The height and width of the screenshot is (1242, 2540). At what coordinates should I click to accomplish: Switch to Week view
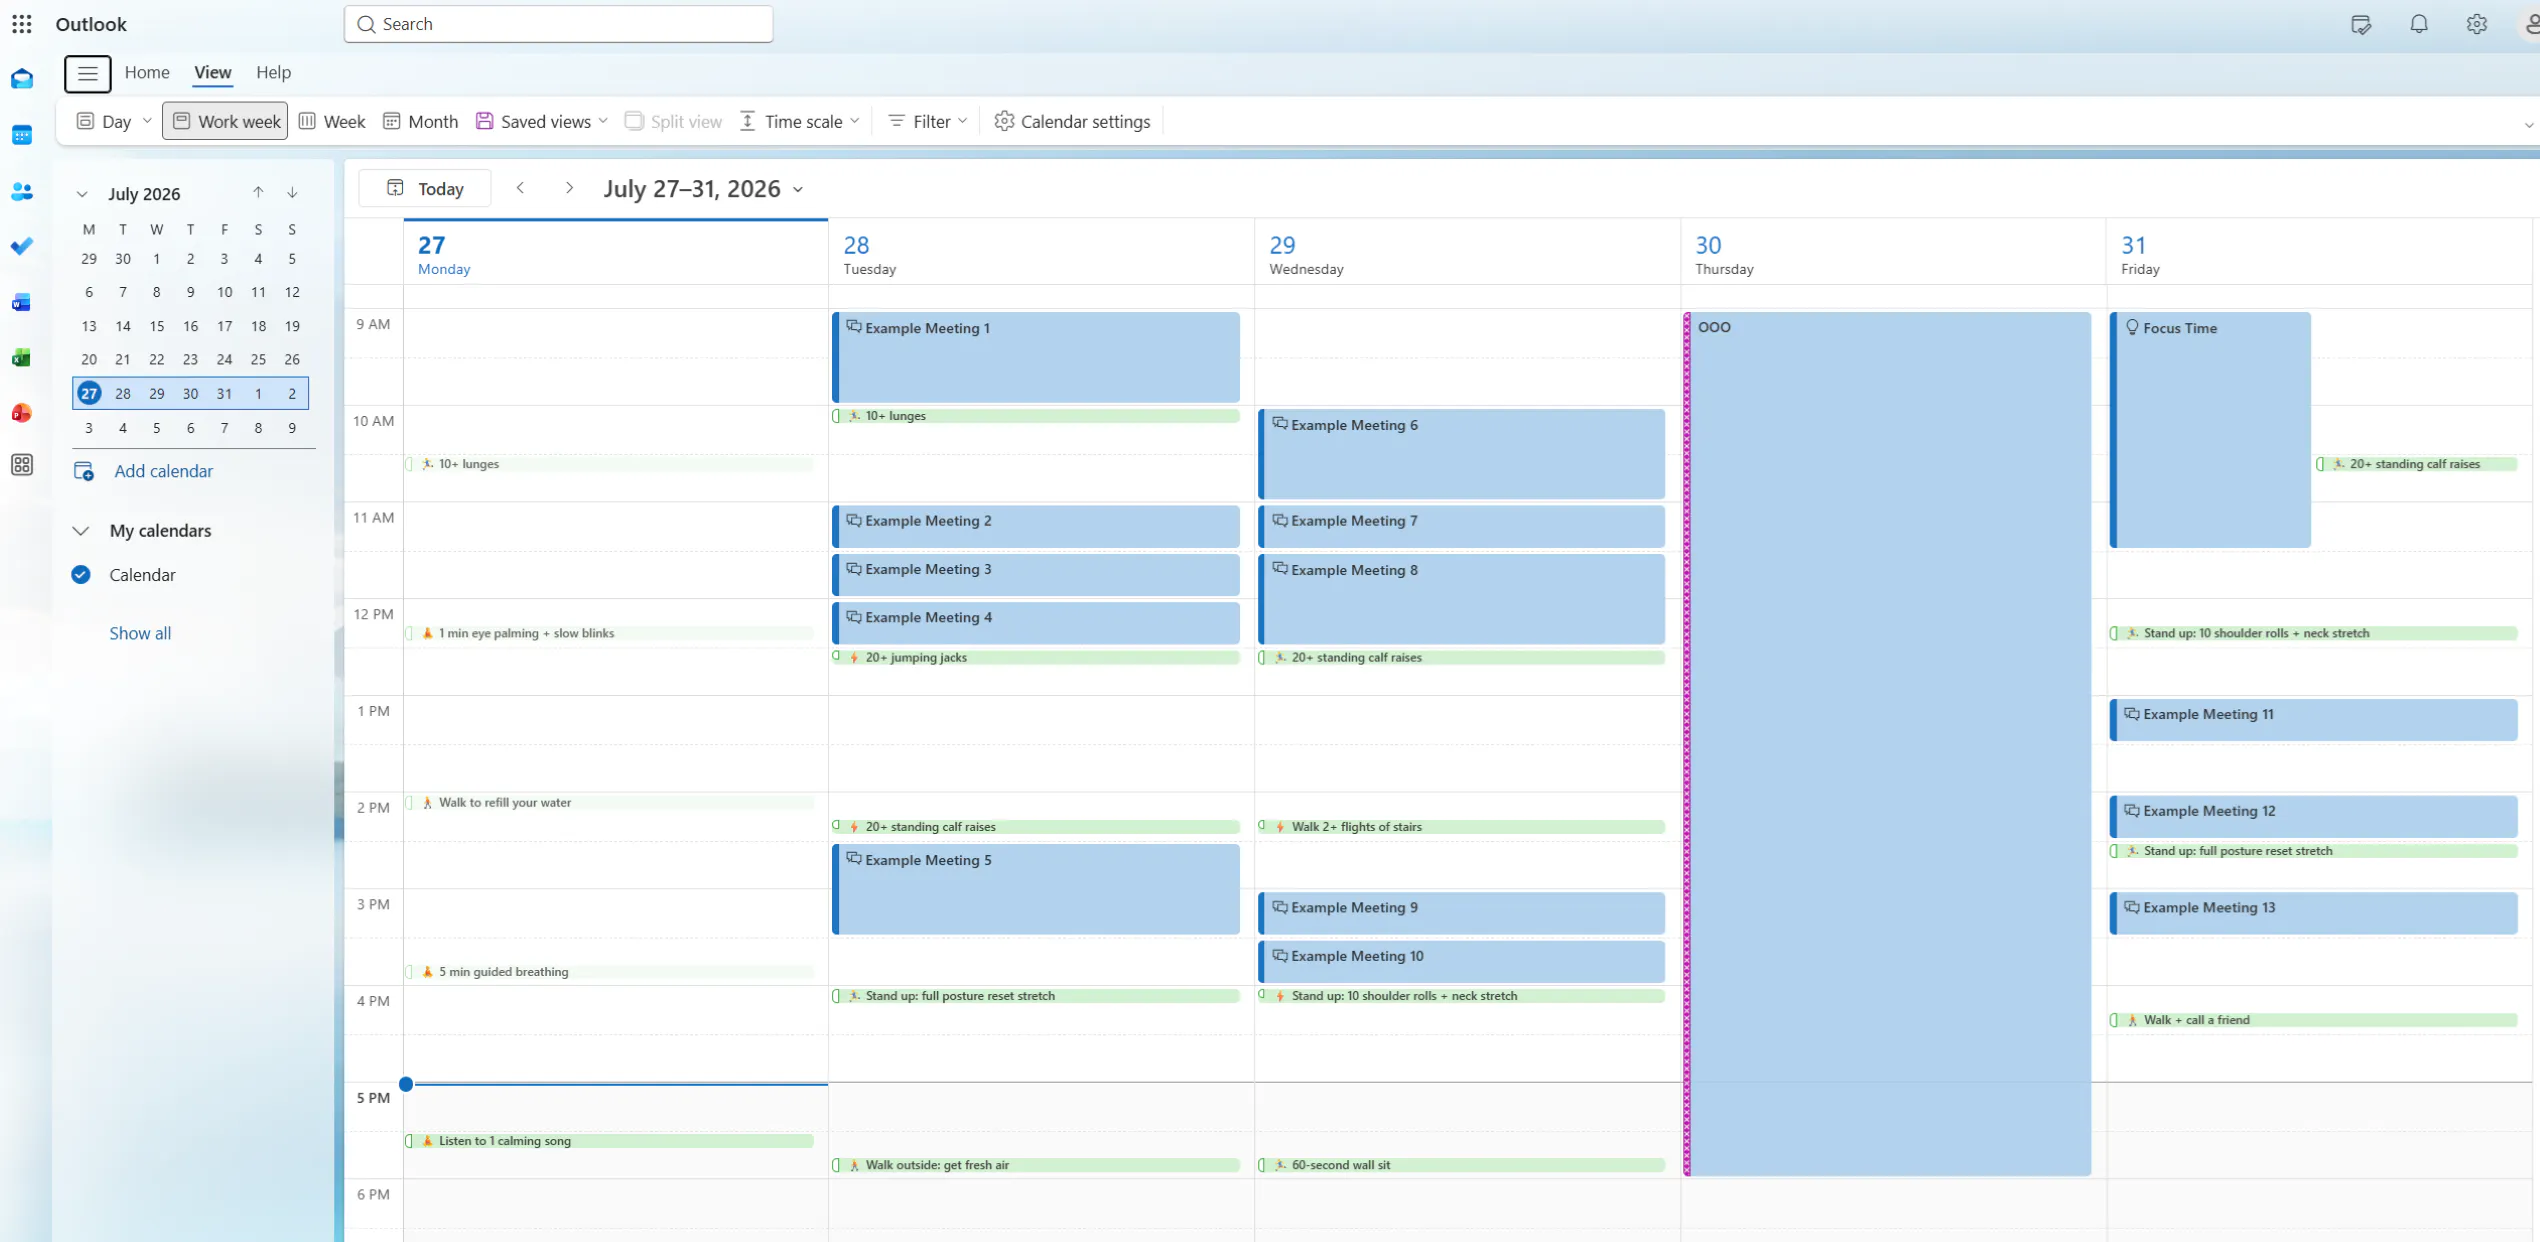tap(332, 121)
